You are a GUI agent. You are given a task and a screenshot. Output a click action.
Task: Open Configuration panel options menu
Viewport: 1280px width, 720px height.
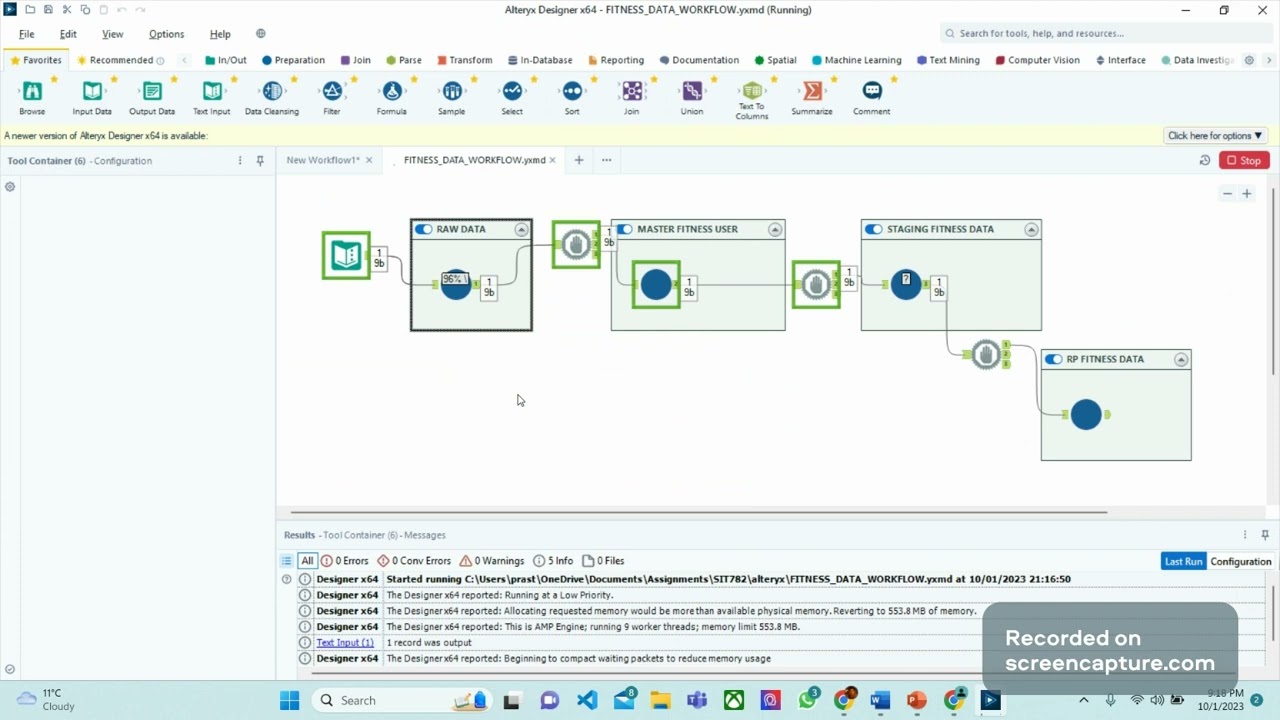click(240, 160)
